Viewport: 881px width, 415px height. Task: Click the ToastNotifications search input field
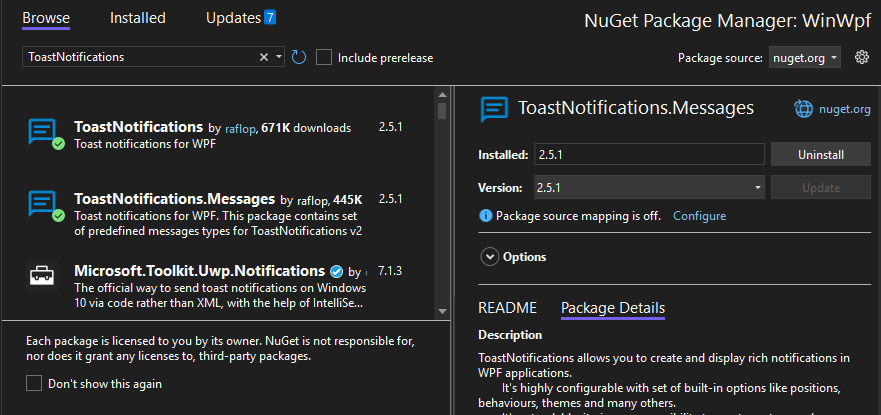click(140, 57)
